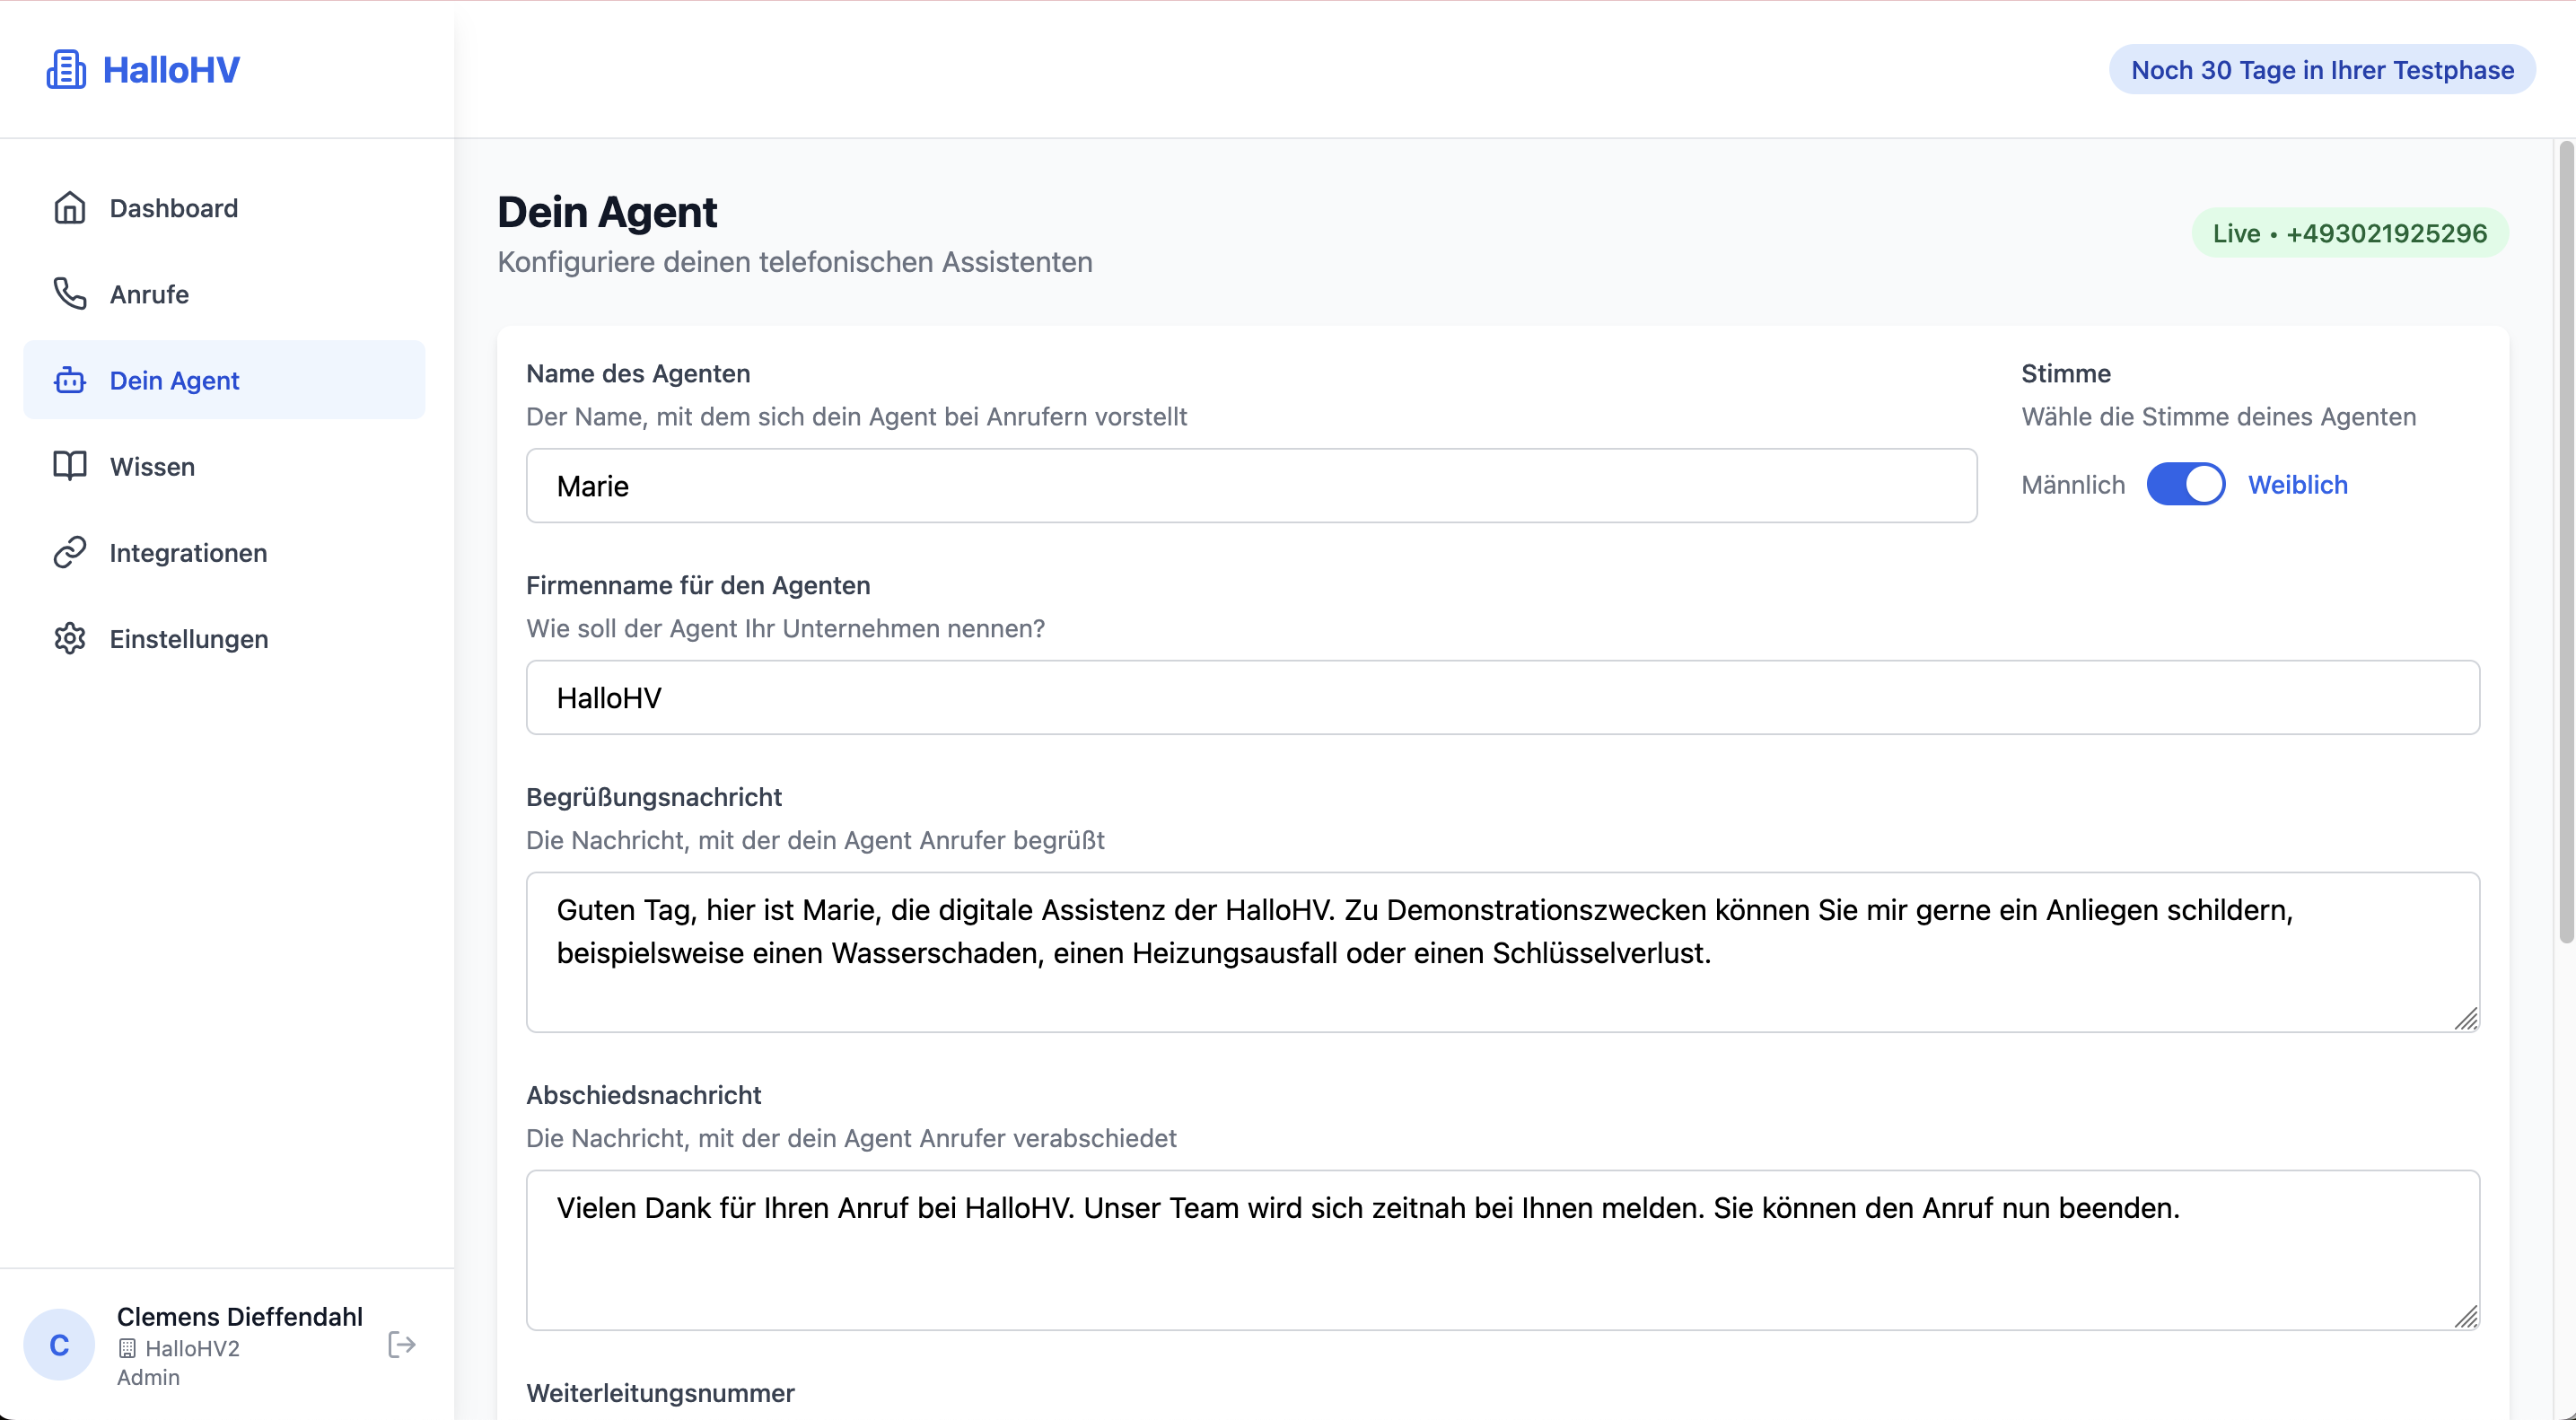Go to the Wissen page

224,466
